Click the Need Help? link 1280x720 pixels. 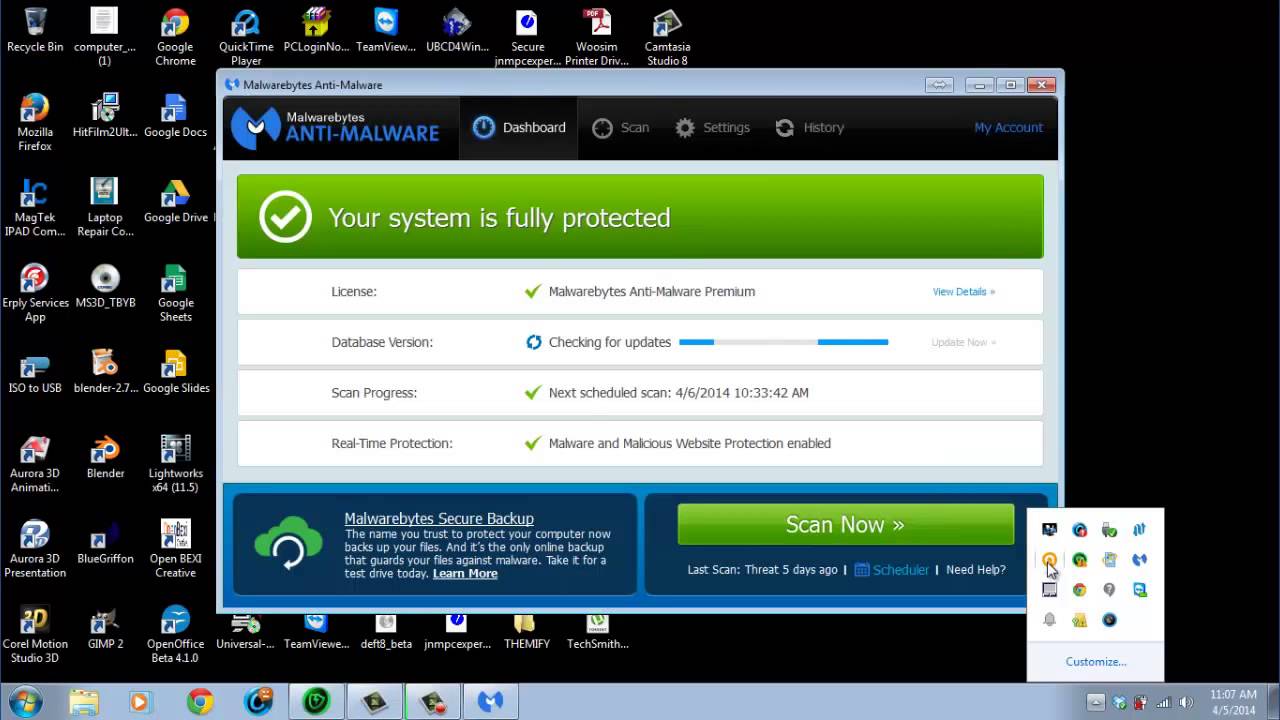pyautogui.click(x=976, y=570)
